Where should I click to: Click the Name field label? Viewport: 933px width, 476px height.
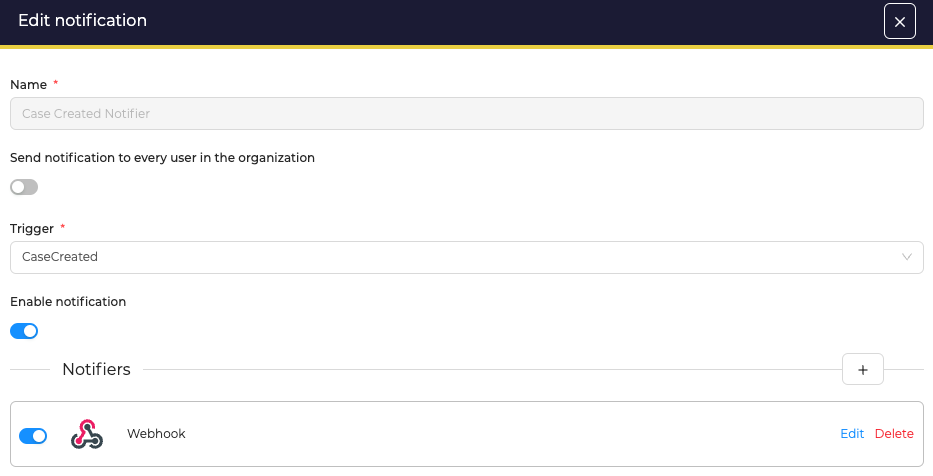pyautogui.click(x=28, y=85)
